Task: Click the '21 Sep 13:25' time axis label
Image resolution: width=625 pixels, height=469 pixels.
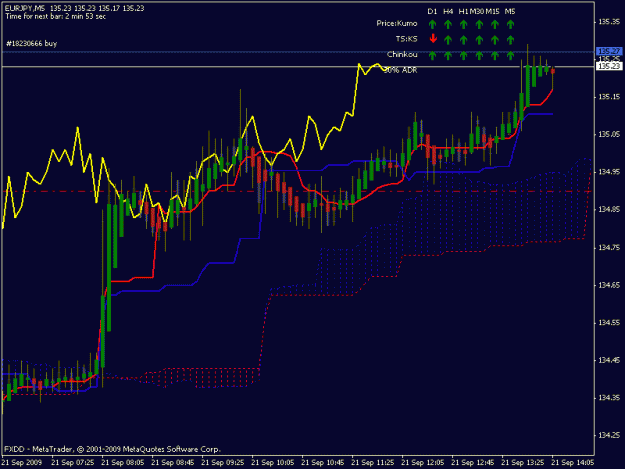Action: [523, 462]
